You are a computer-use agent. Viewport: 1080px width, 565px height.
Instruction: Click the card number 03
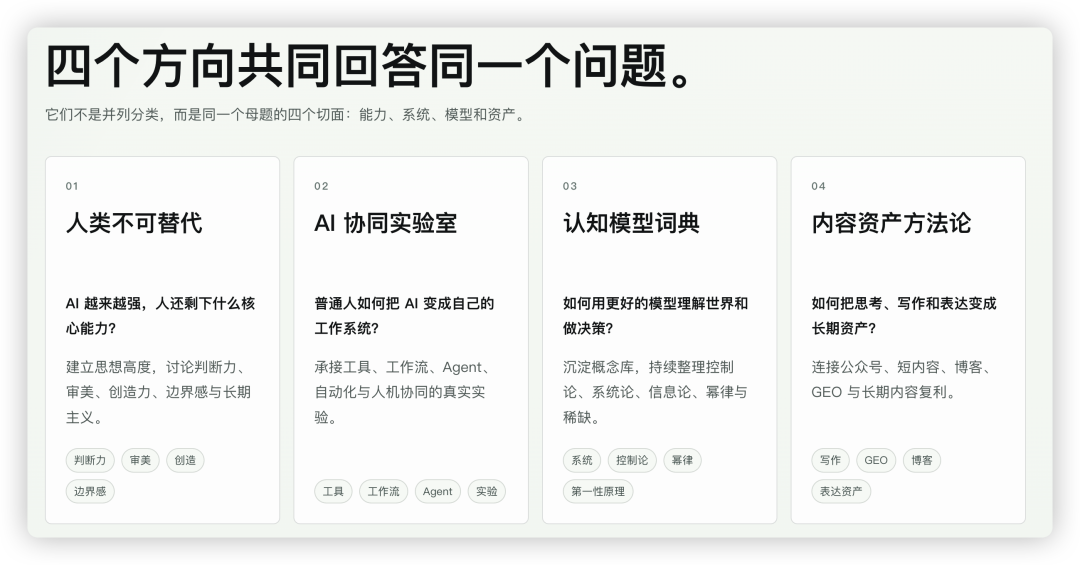click(x=570, y=186)
